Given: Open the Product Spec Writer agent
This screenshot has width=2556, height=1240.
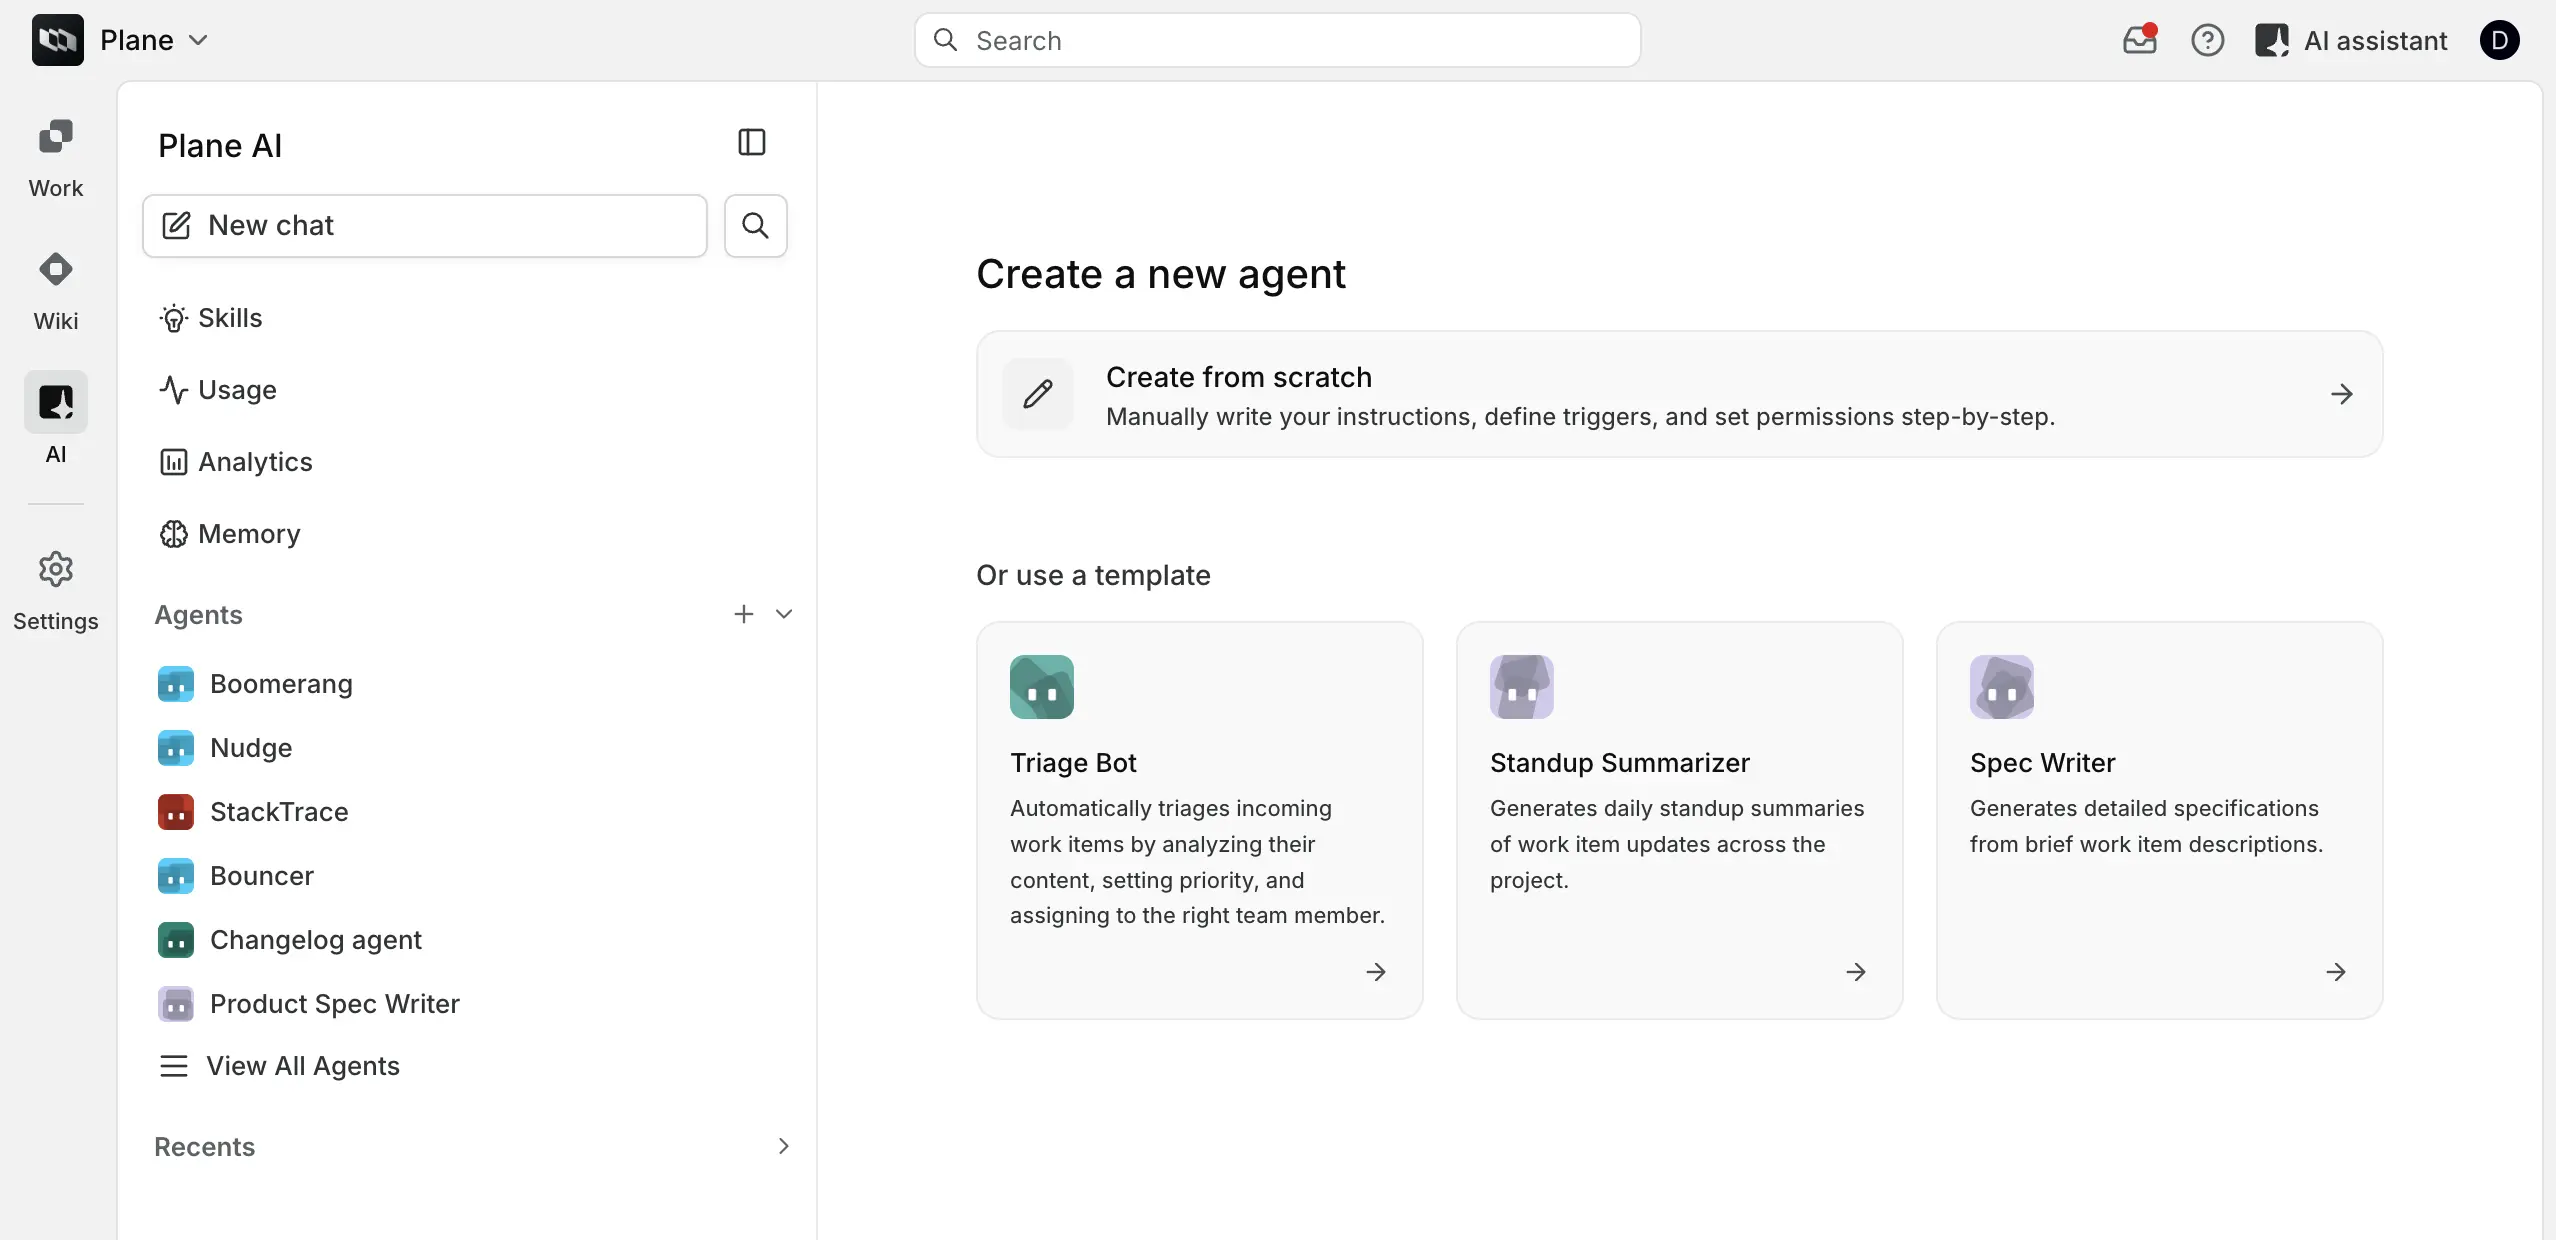Looking at the screenshot, I should click(309, 1004).
